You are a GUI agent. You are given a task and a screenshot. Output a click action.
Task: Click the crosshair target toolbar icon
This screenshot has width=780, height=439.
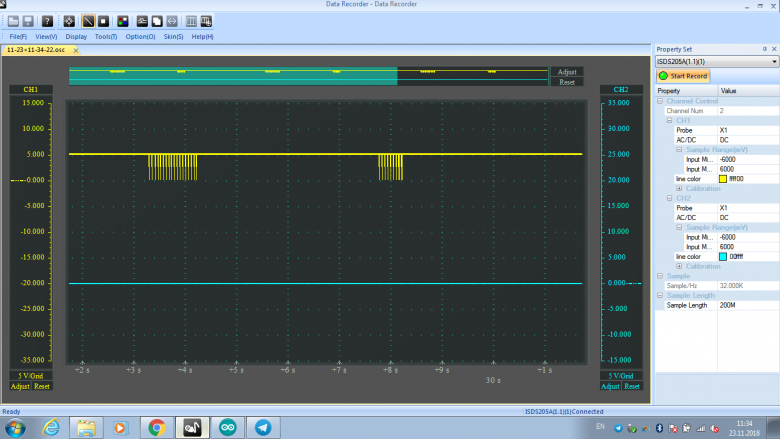69,21
